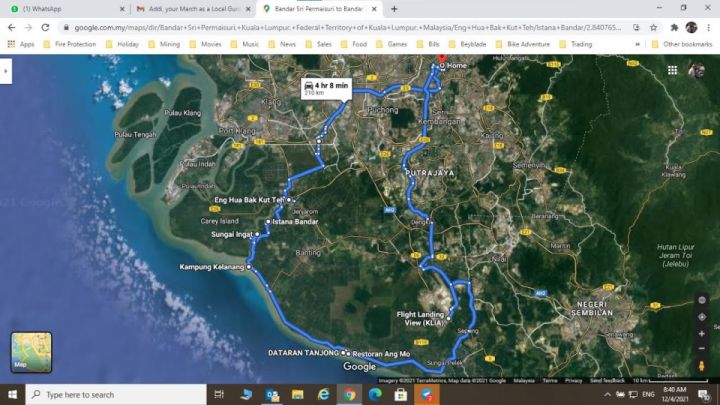Close the Gmail tab
Screen dimensions: 720x405
[x=248, y=9]
